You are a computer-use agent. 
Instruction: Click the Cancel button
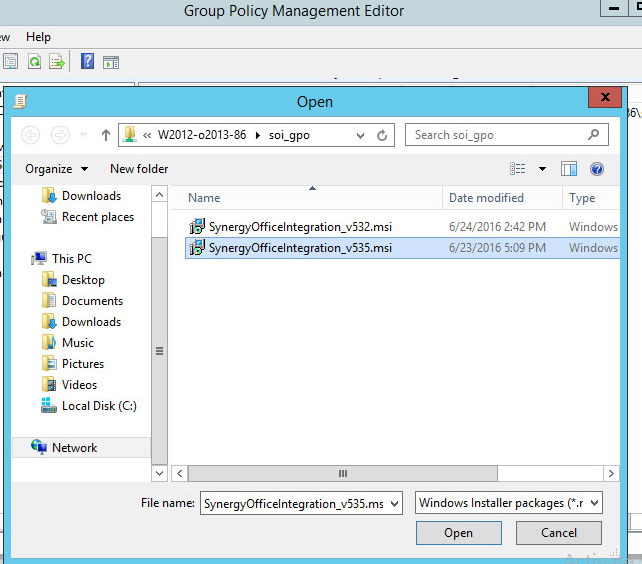click(x=559, y=533)
